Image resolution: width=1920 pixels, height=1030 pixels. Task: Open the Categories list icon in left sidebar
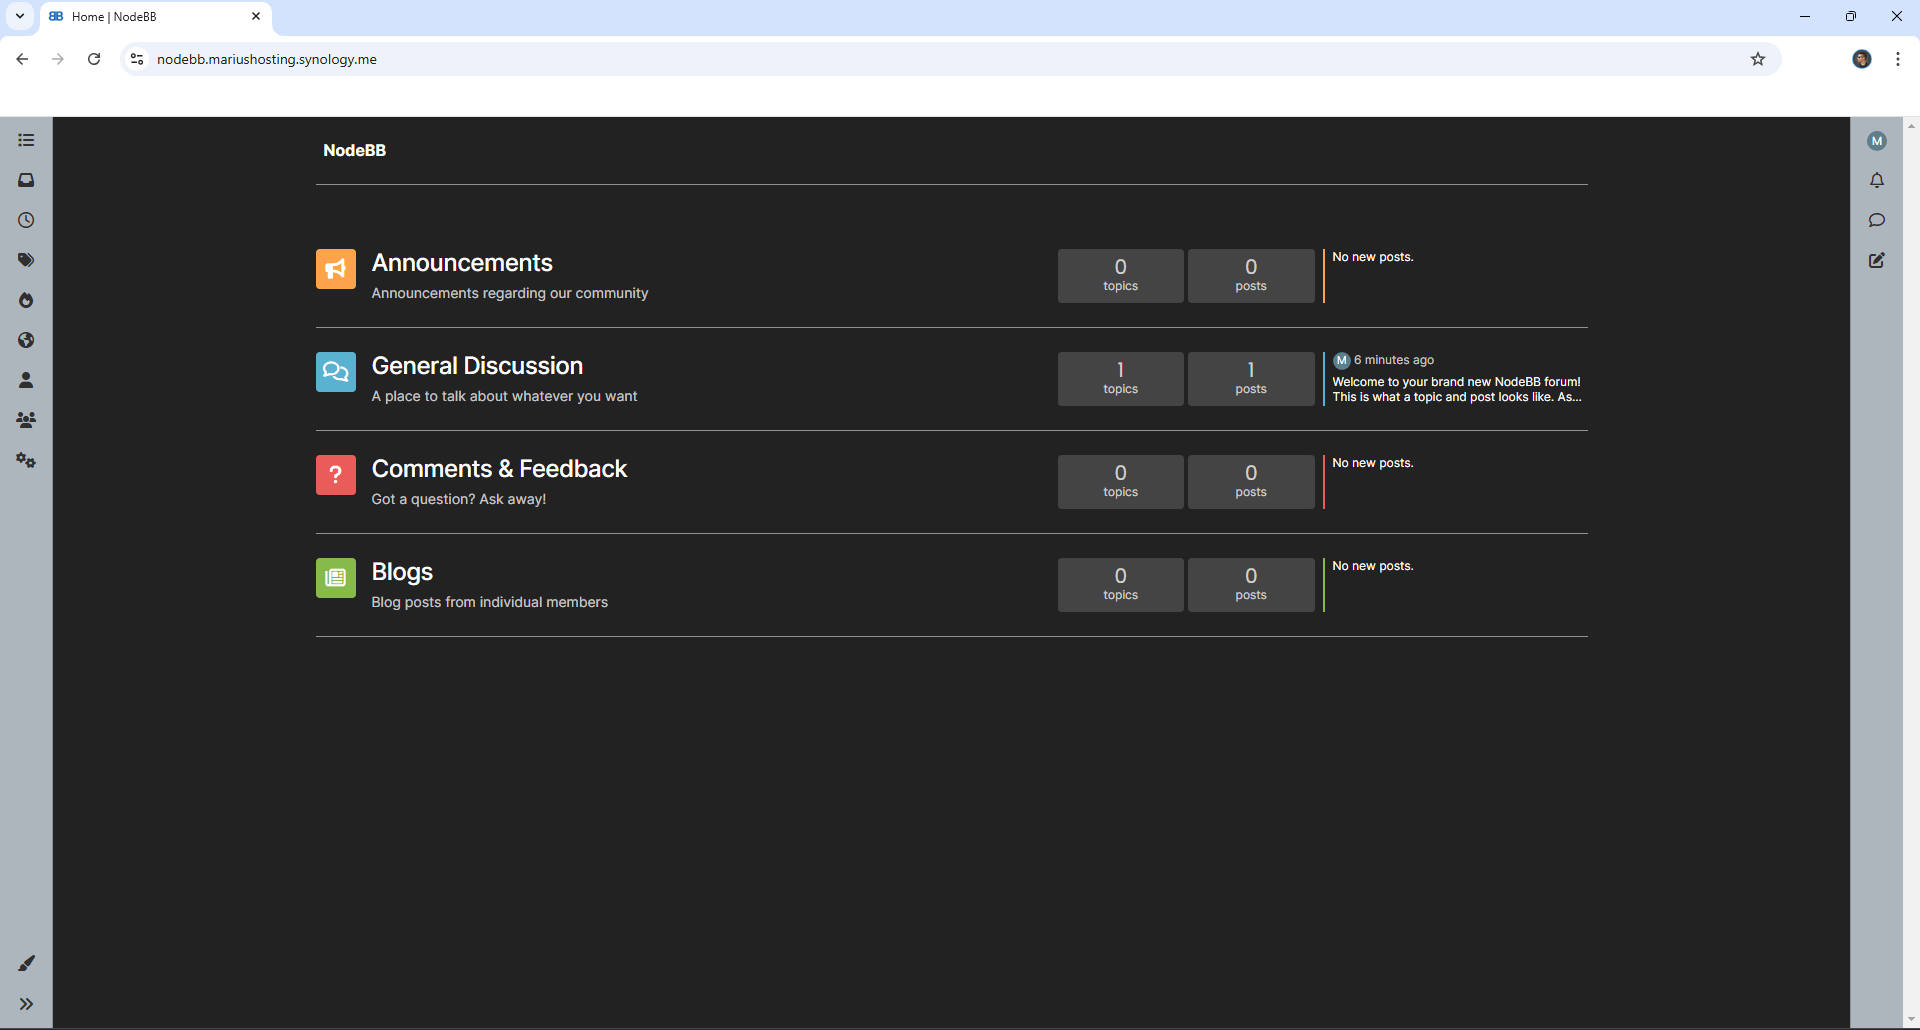pos(26,140)
